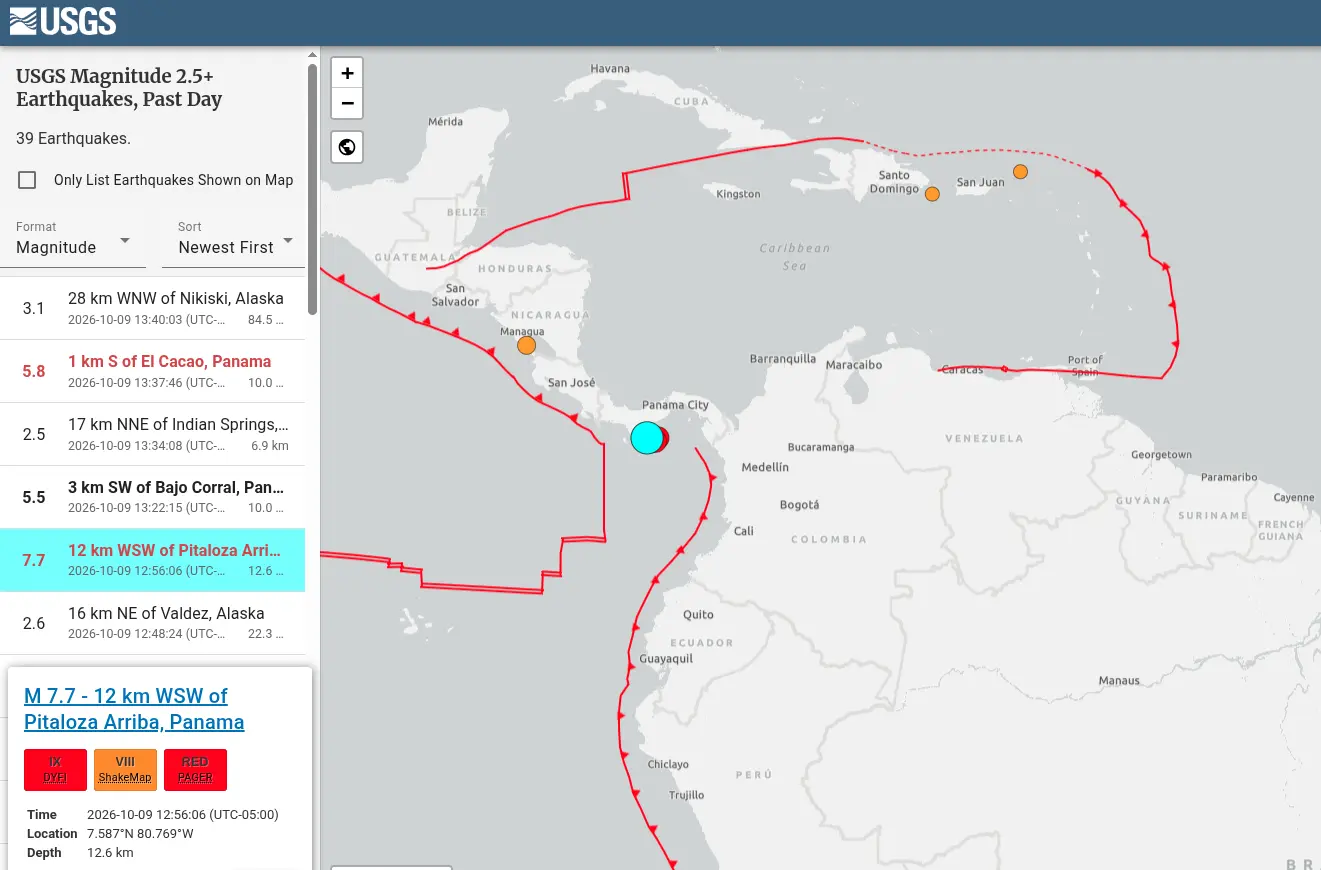This screenshot has height=870, width=1321.
Task: Click the earthquake list scrollbar
Action: tap(312, 190)
